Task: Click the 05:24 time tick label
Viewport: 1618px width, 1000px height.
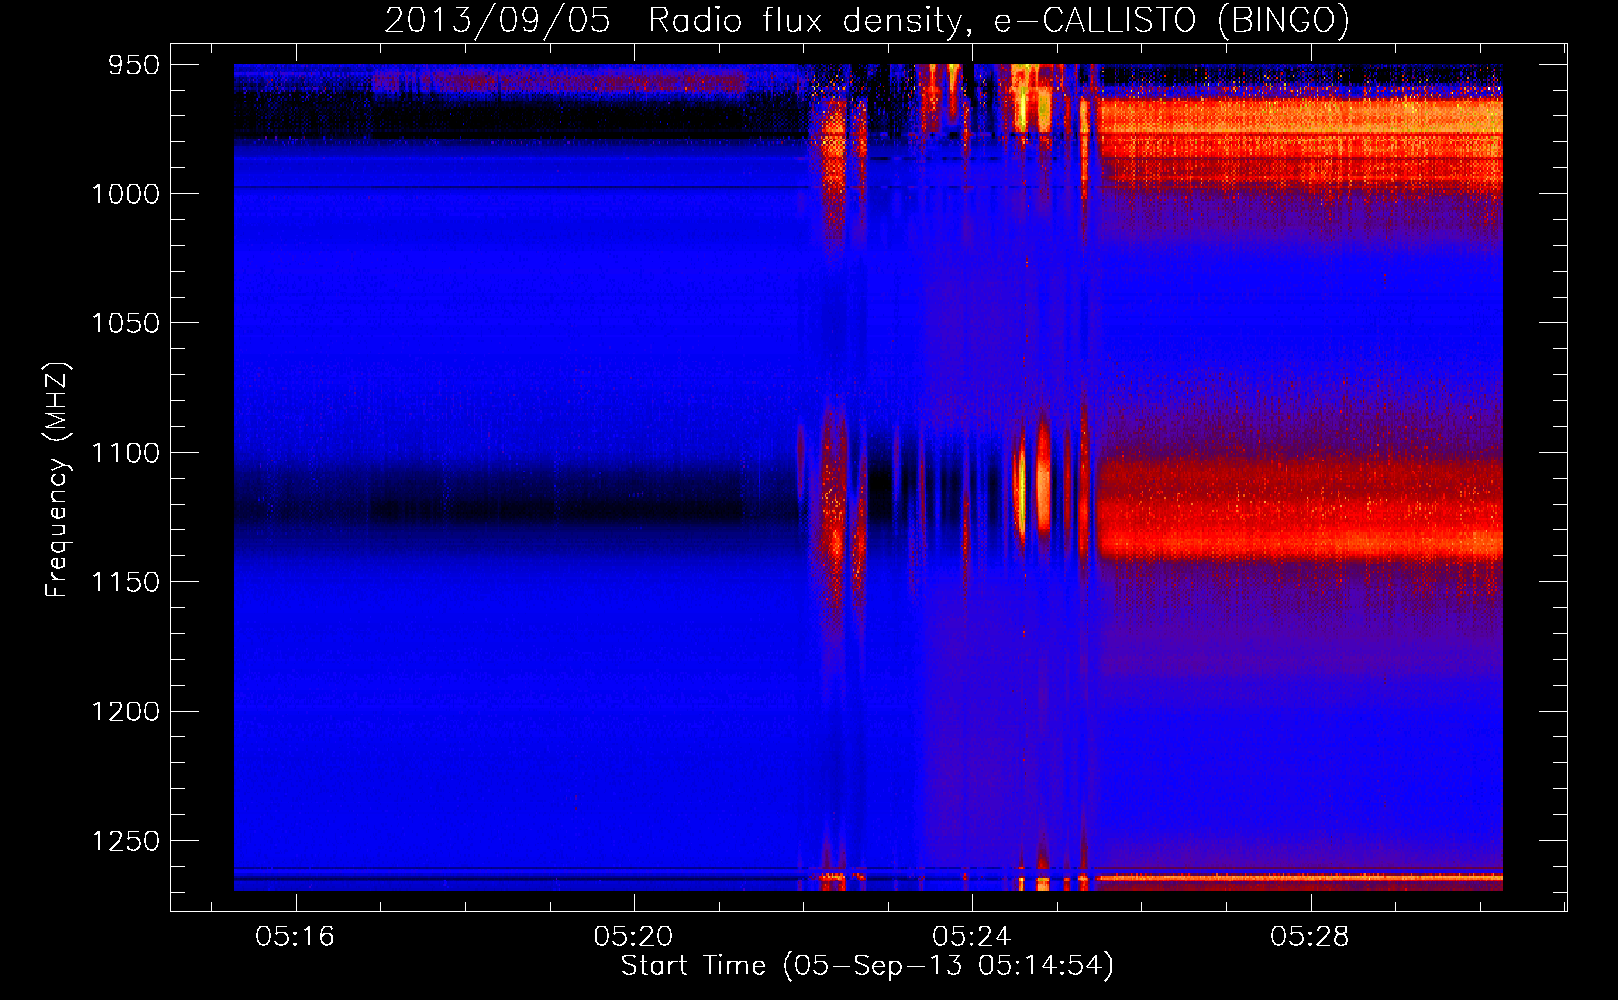Action: (972, 937)
